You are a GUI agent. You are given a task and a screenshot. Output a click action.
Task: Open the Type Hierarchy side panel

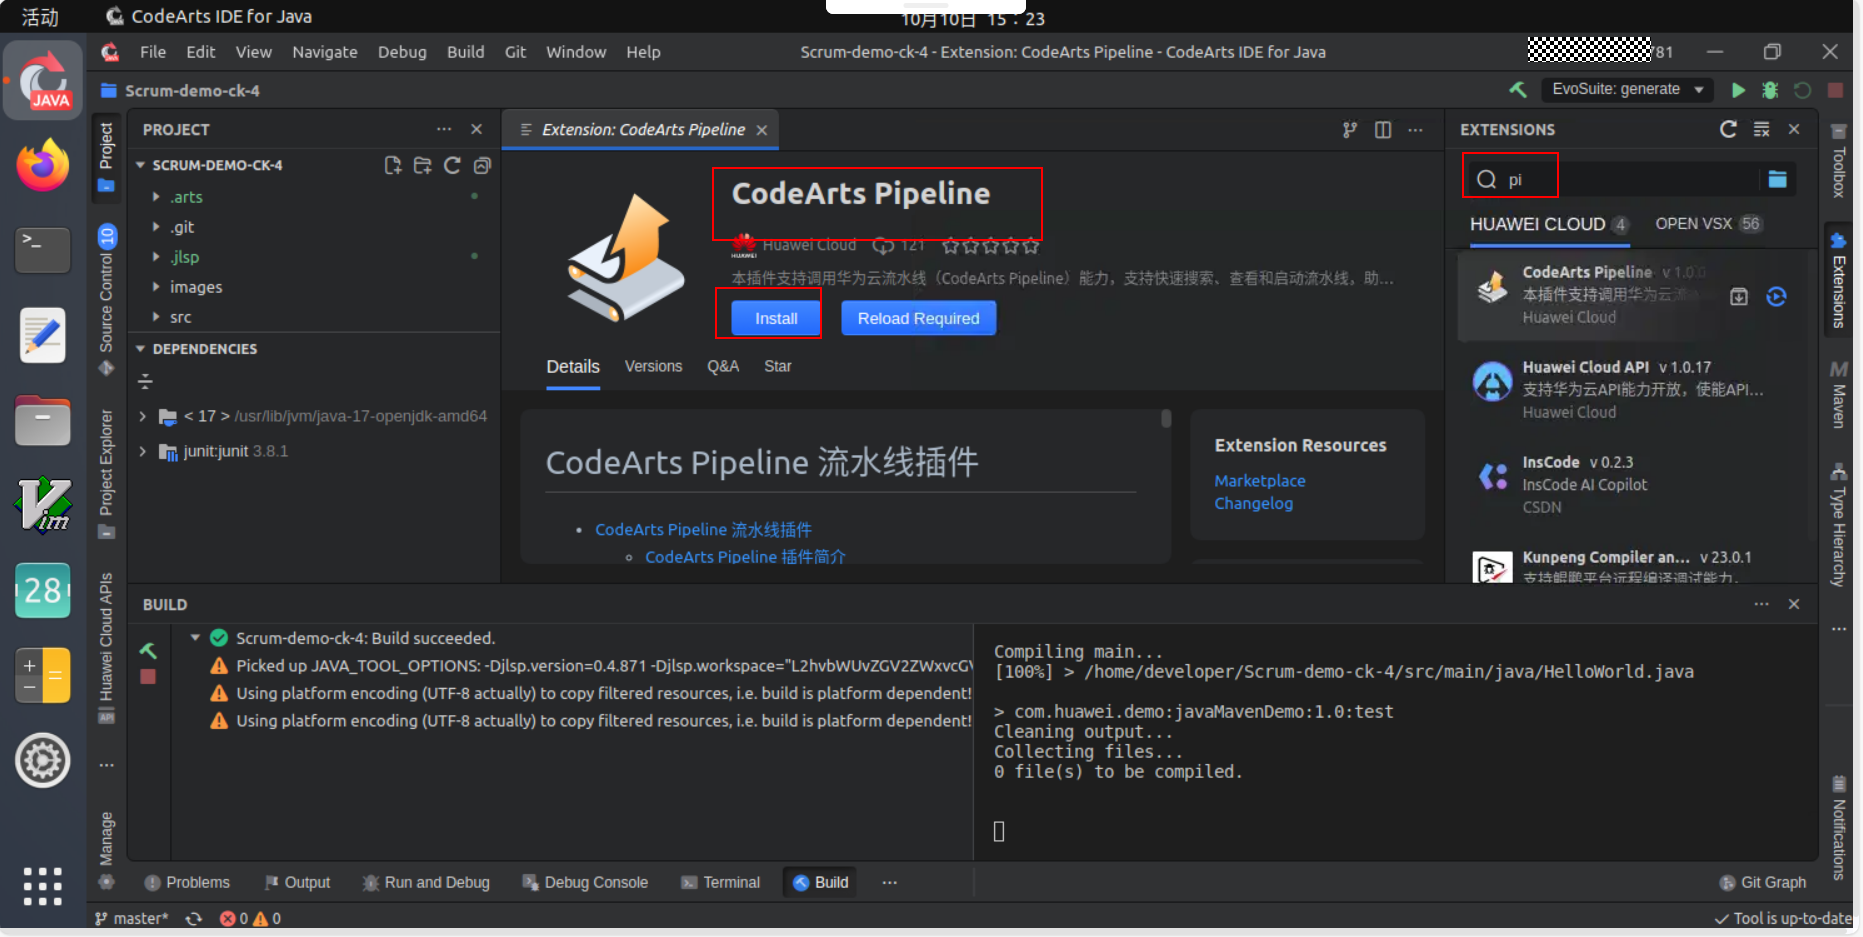click(1838, 525)
